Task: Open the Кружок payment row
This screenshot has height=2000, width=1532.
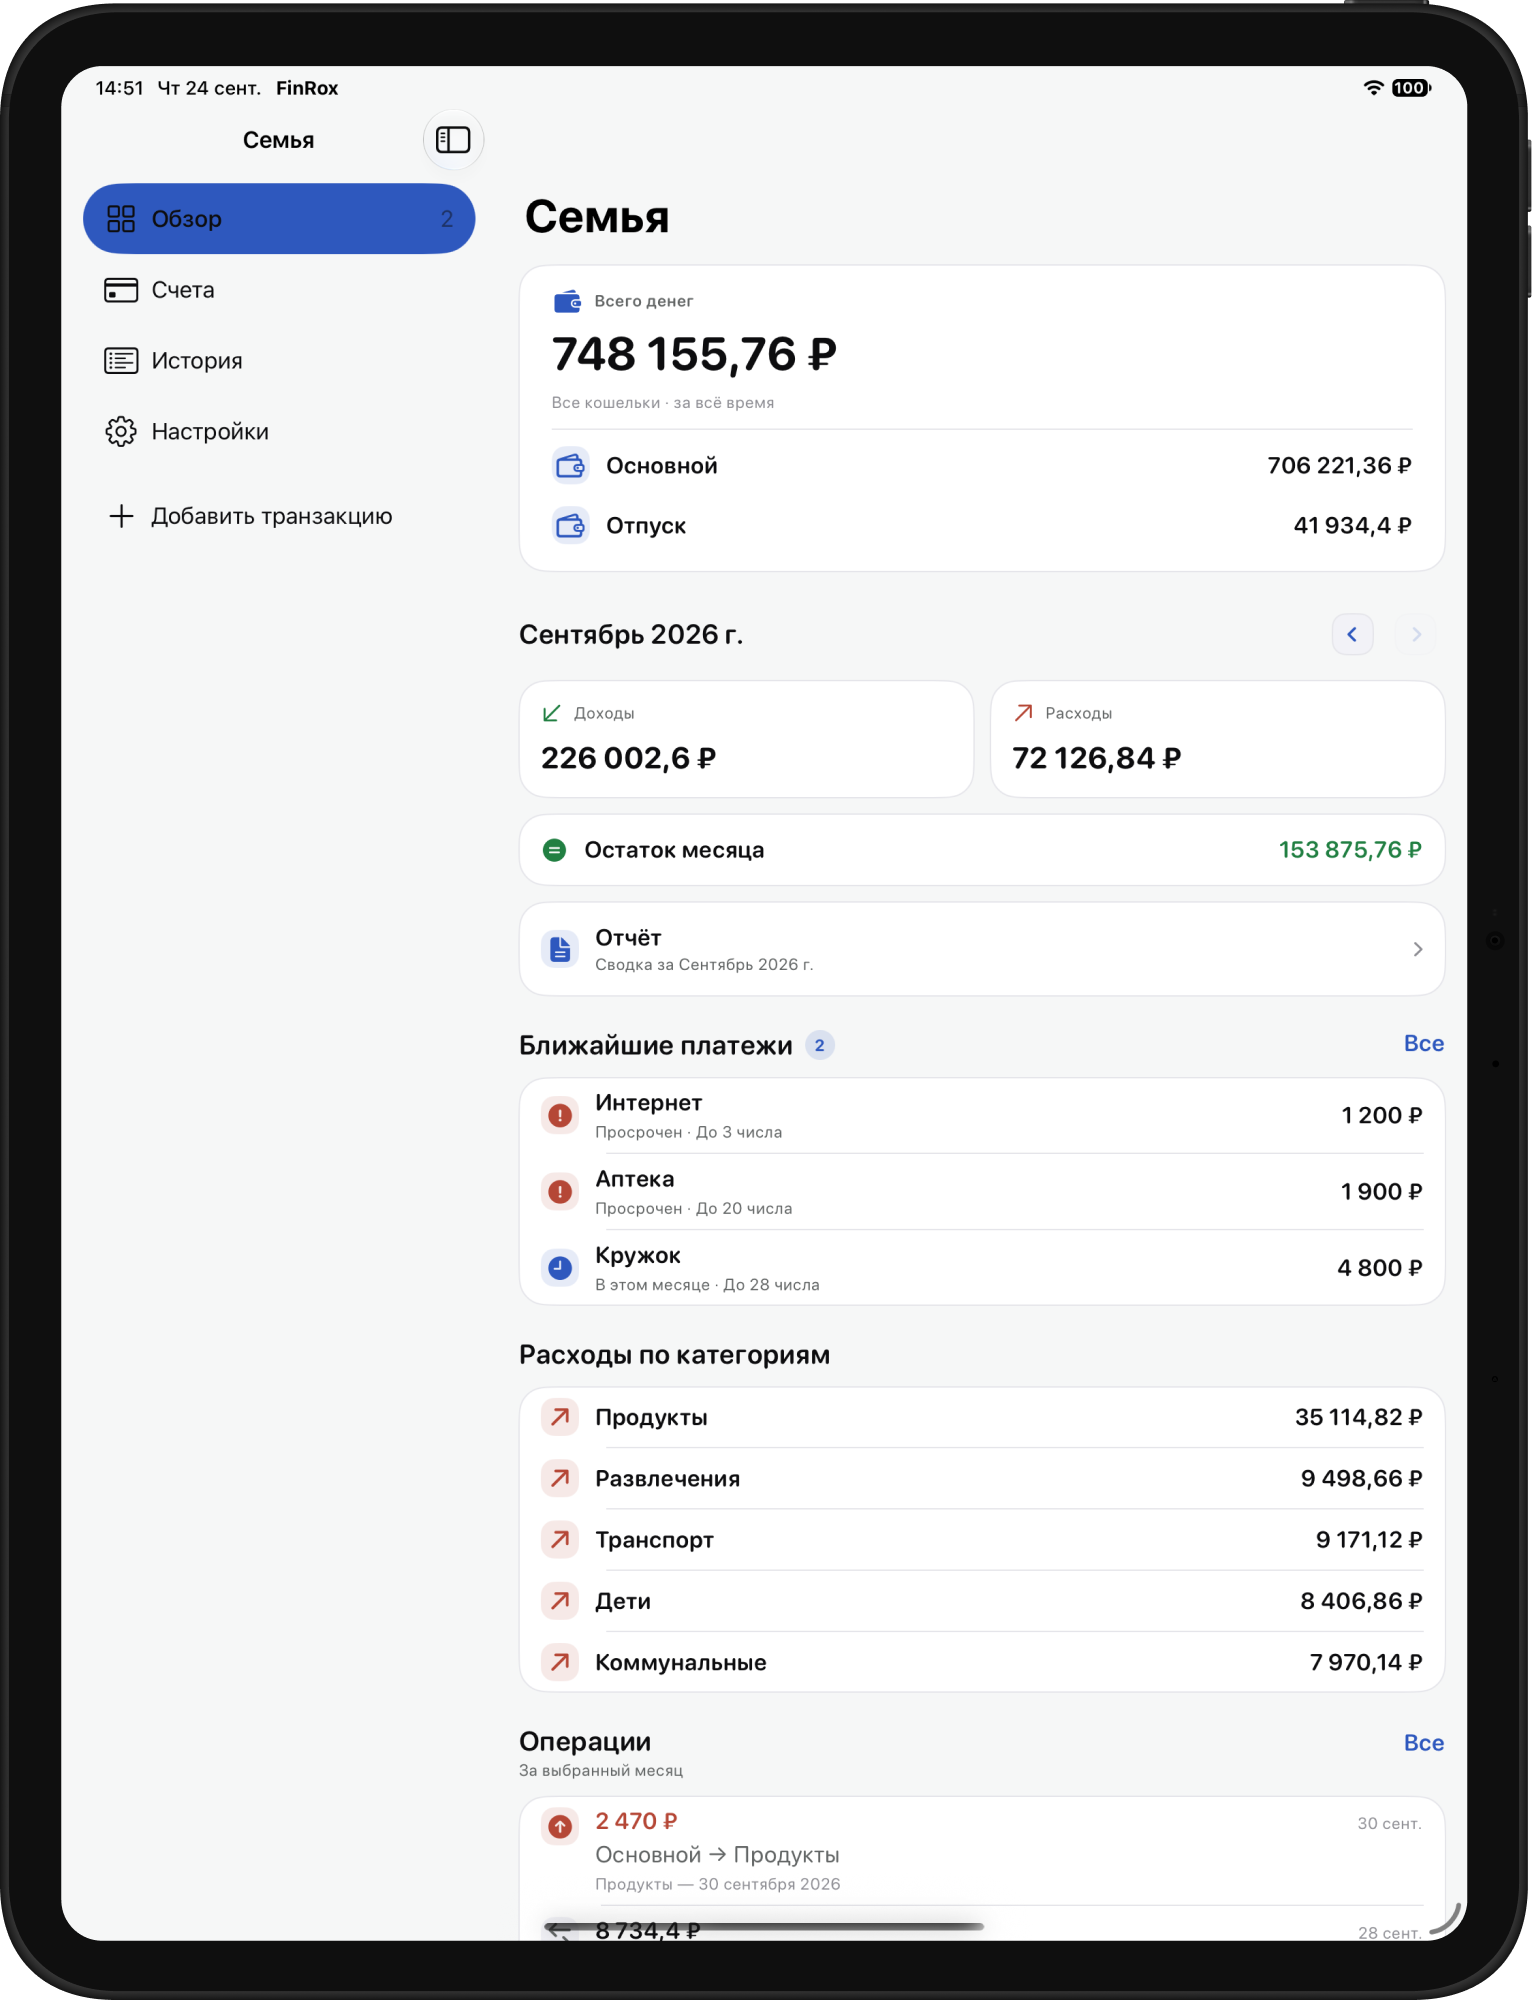Action: click(x=982, y=1268)
